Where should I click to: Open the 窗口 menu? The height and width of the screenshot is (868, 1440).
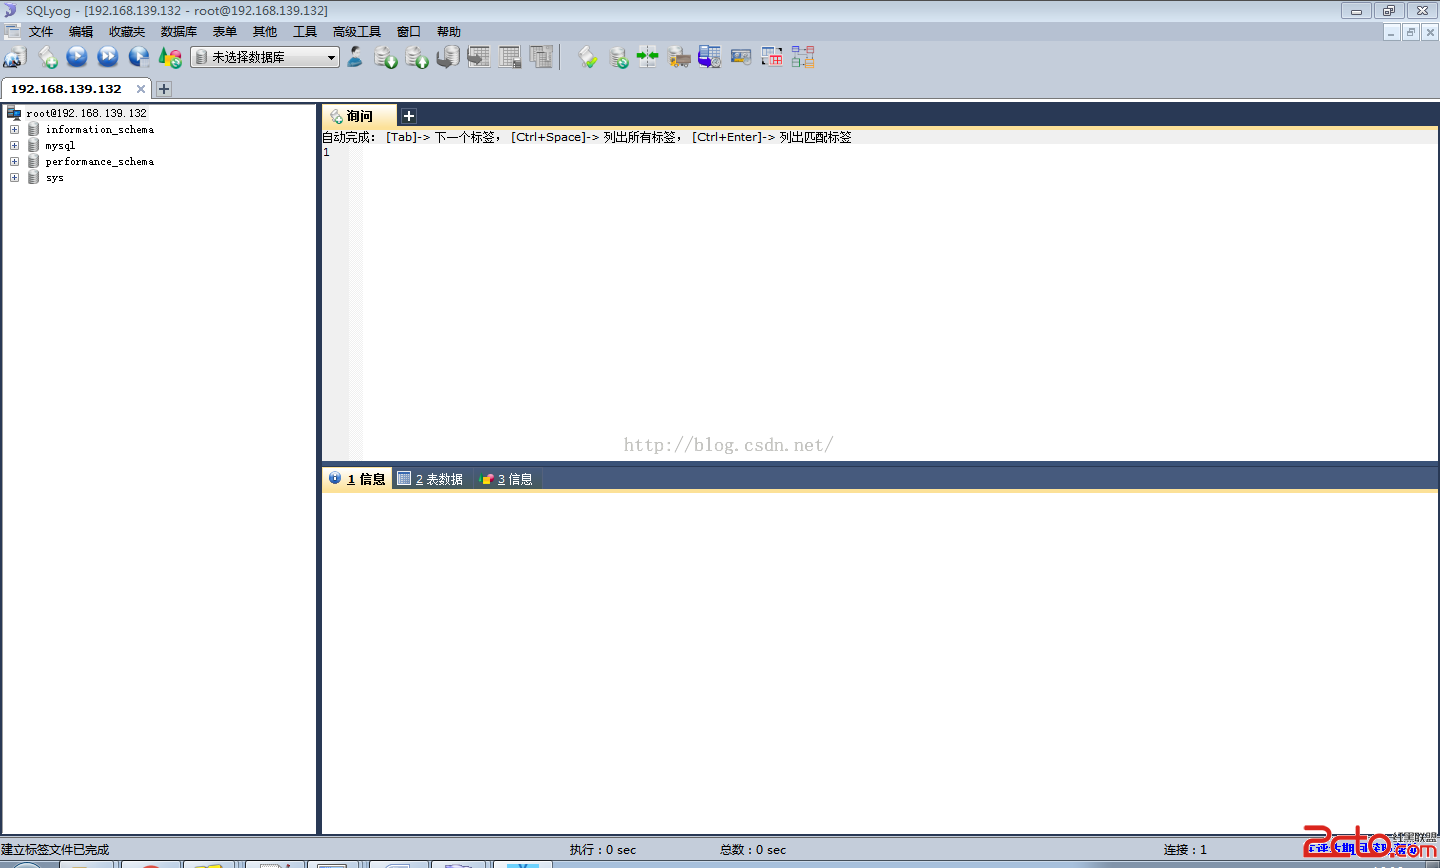(x=409, y=32)
